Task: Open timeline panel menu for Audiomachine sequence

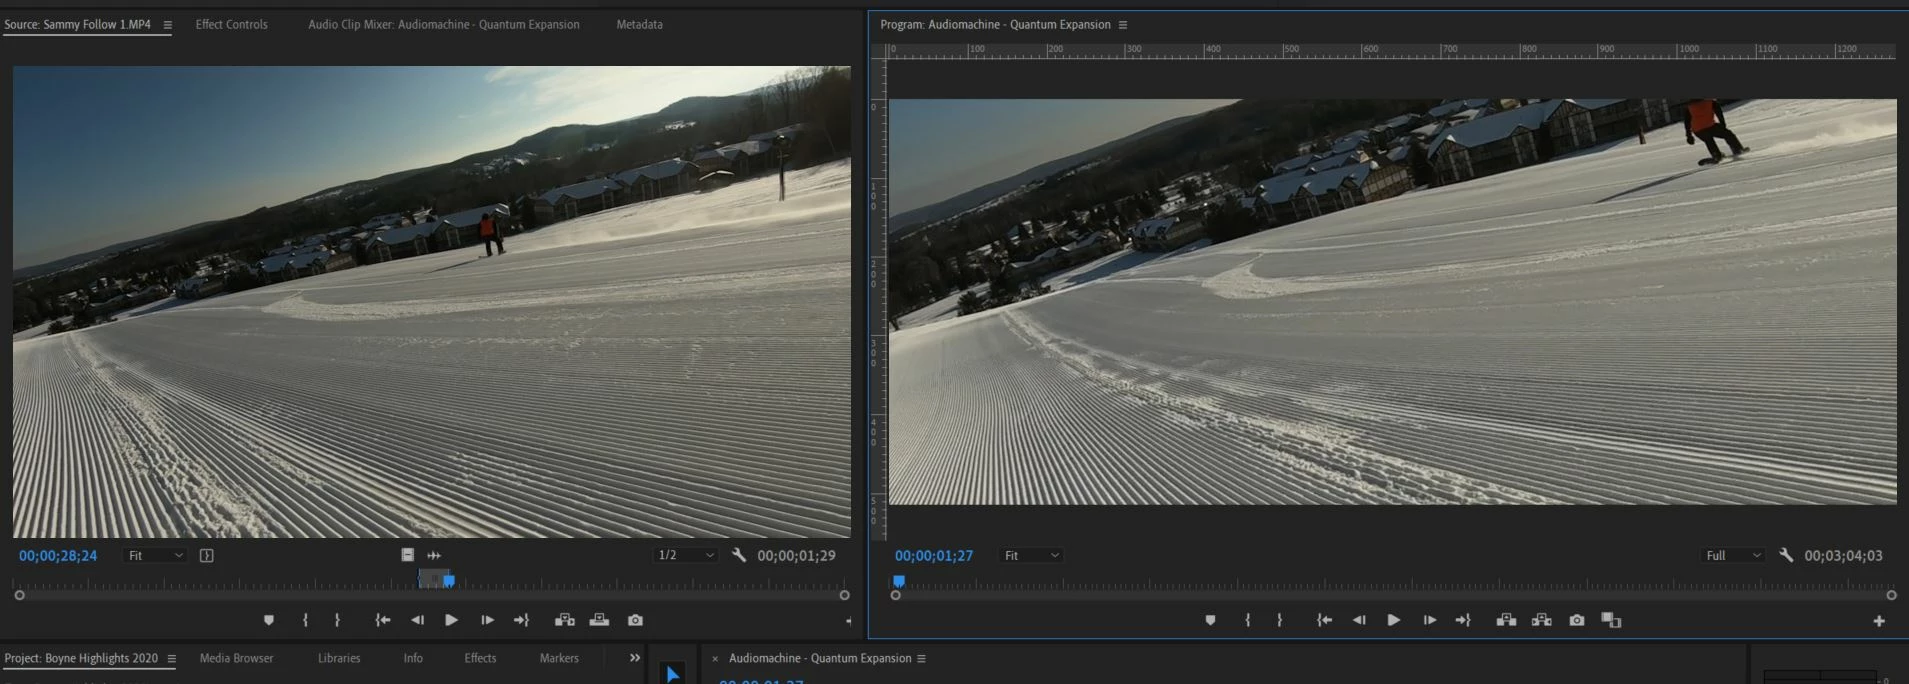Action: pyautogui.click(x=921, y=659)
